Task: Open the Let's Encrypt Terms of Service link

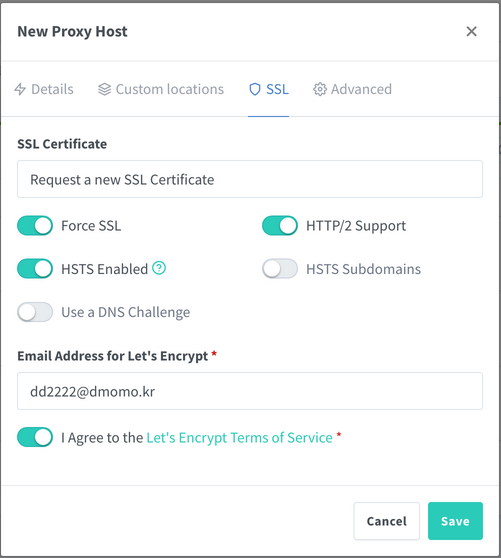Action: pyautogui.click(x=239, y=437)
